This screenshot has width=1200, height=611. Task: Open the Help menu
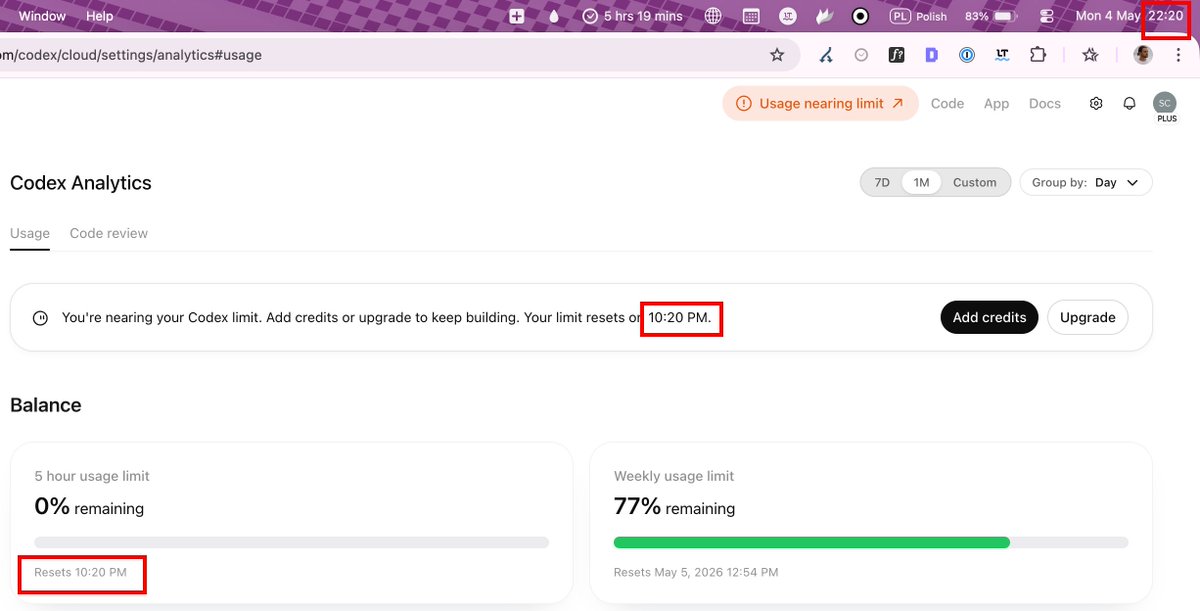click(x=99, y=16)
